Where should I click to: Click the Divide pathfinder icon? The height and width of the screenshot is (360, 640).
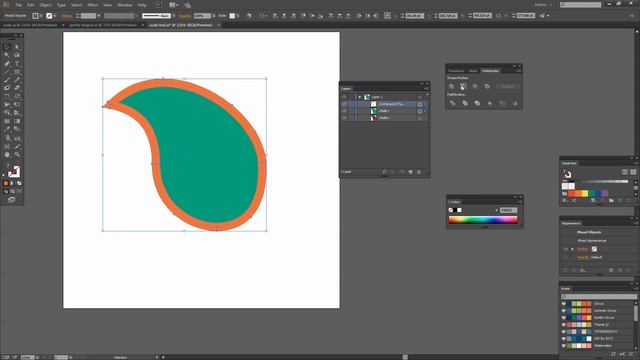point(452,103)
